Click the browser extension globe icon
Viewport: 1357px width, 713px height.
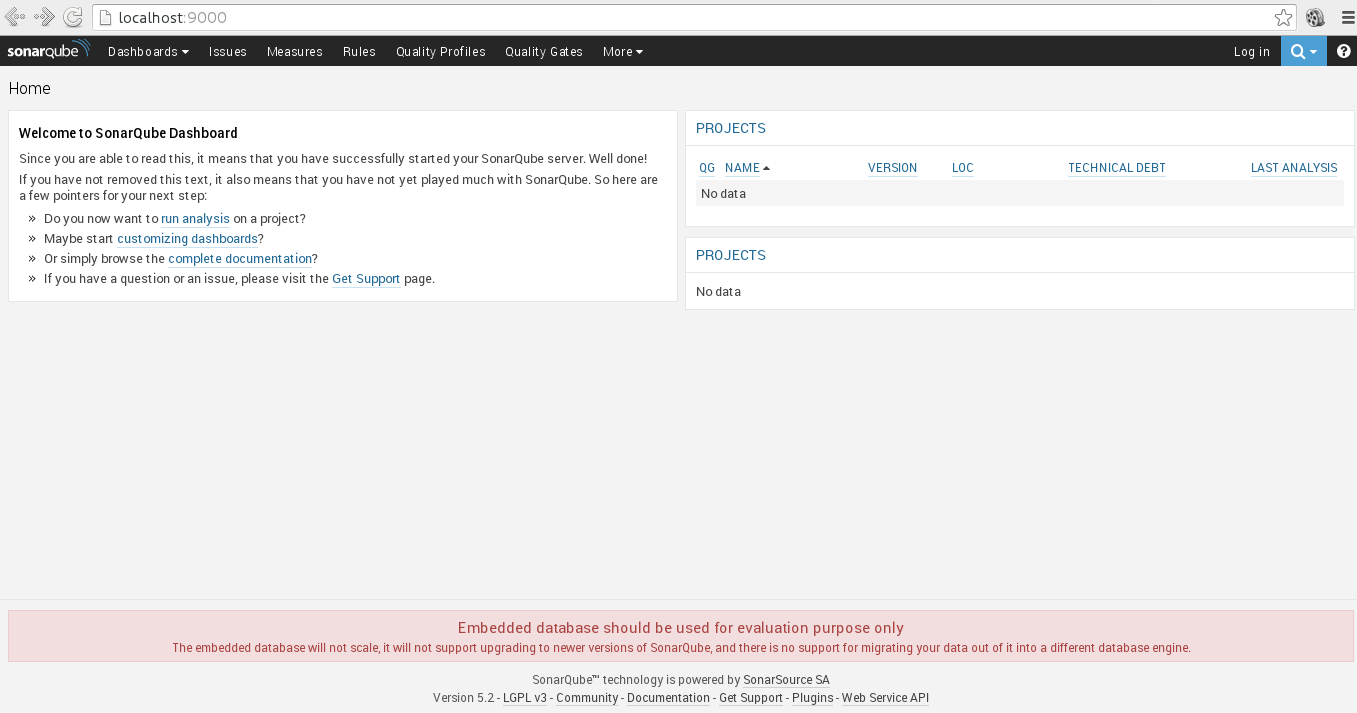(1315, 17)
